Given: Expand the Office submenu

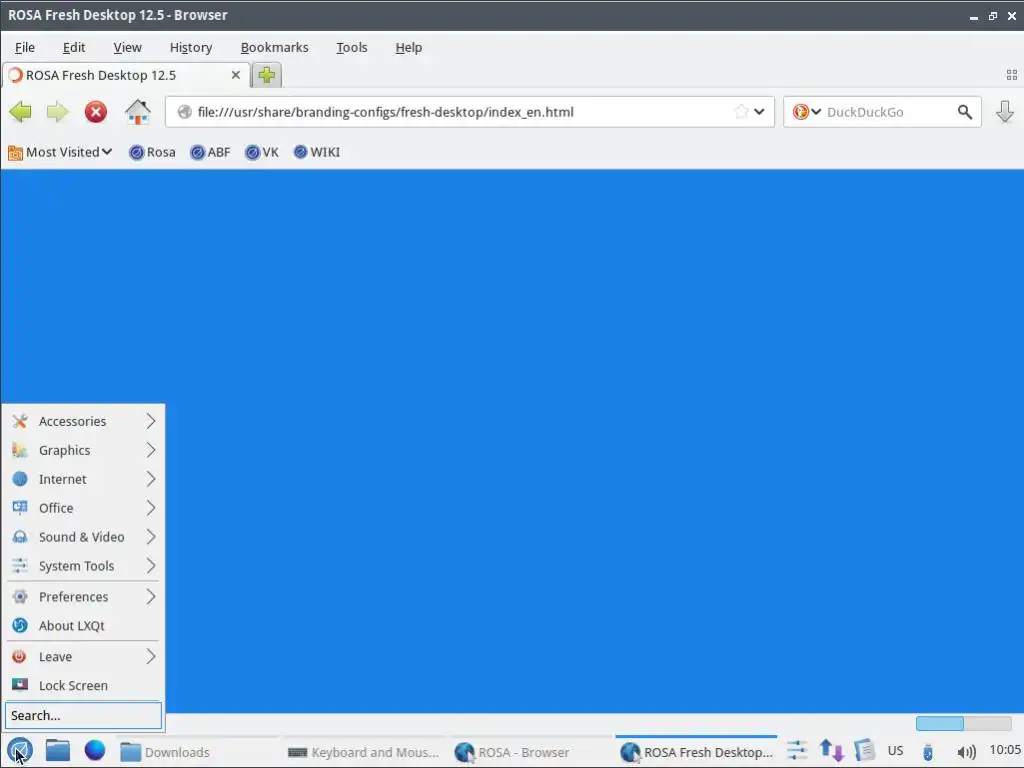Looking at the screenshot, I should [84, 508].
